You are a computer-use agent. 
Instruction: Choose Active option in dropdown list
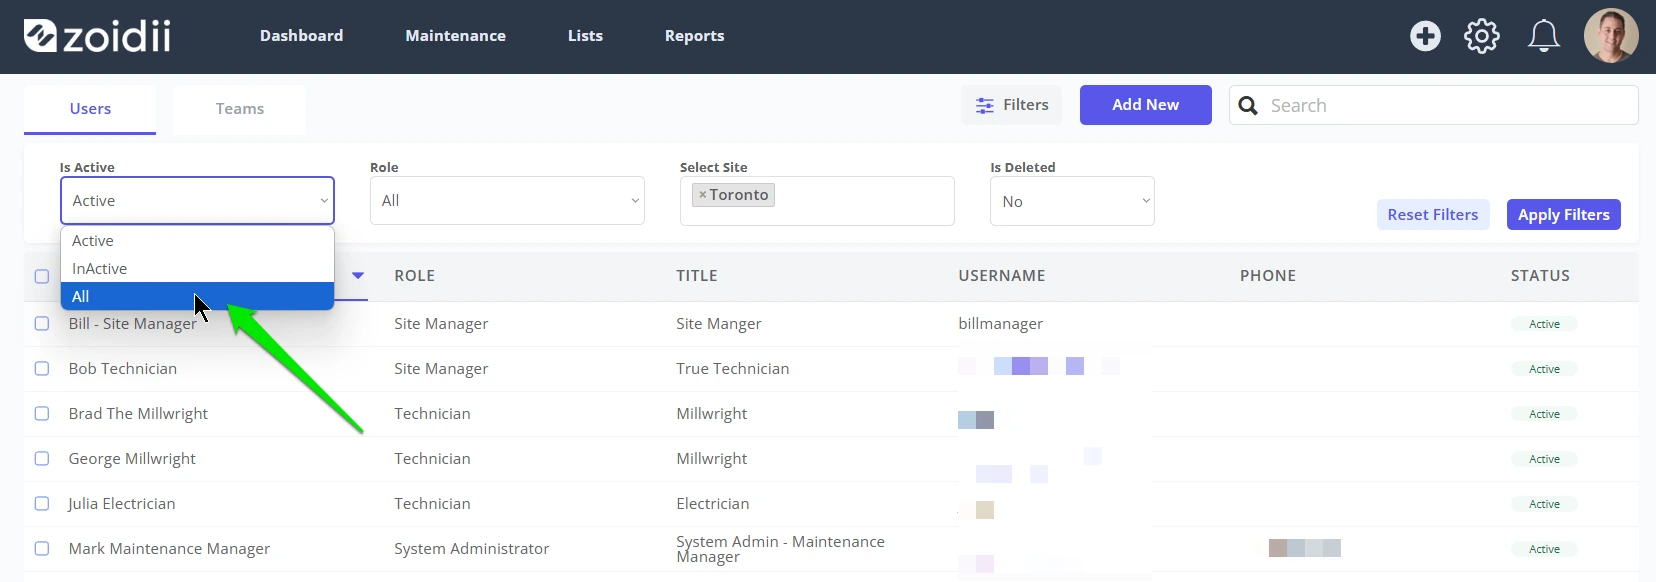(197, 241)
